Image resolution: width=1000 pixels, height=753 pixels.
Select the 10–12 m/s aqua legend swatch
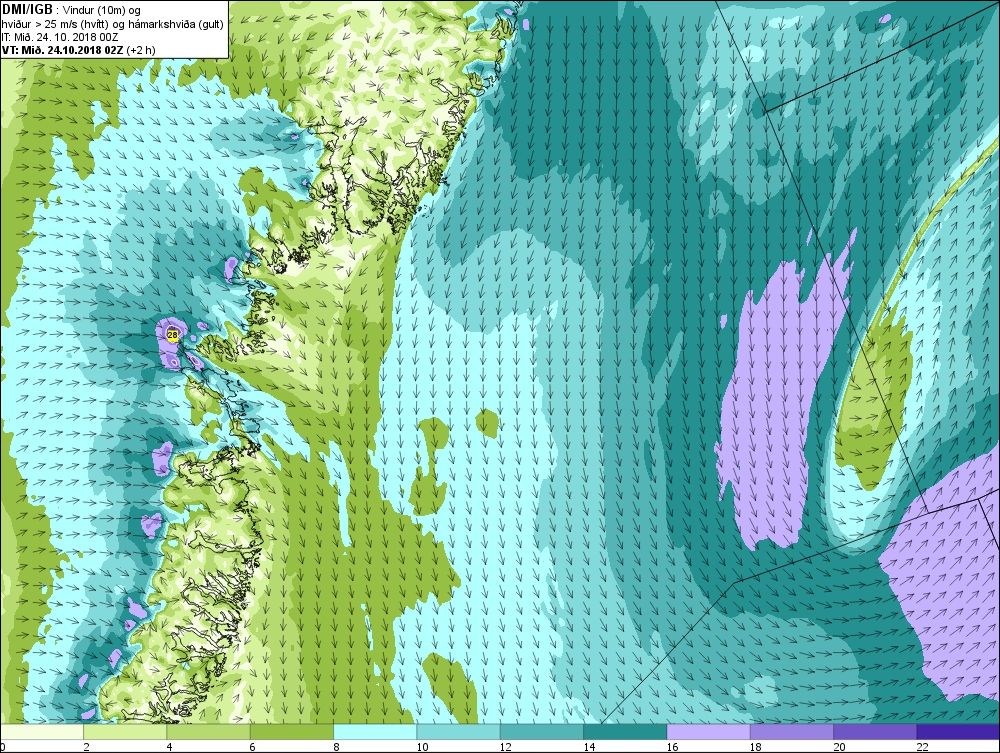(x=458, y=731)
